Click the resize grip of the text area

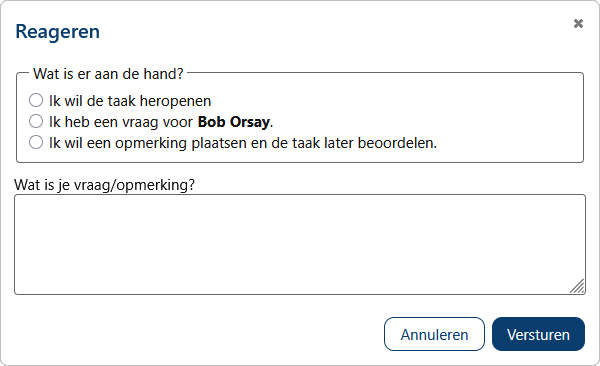577,286
